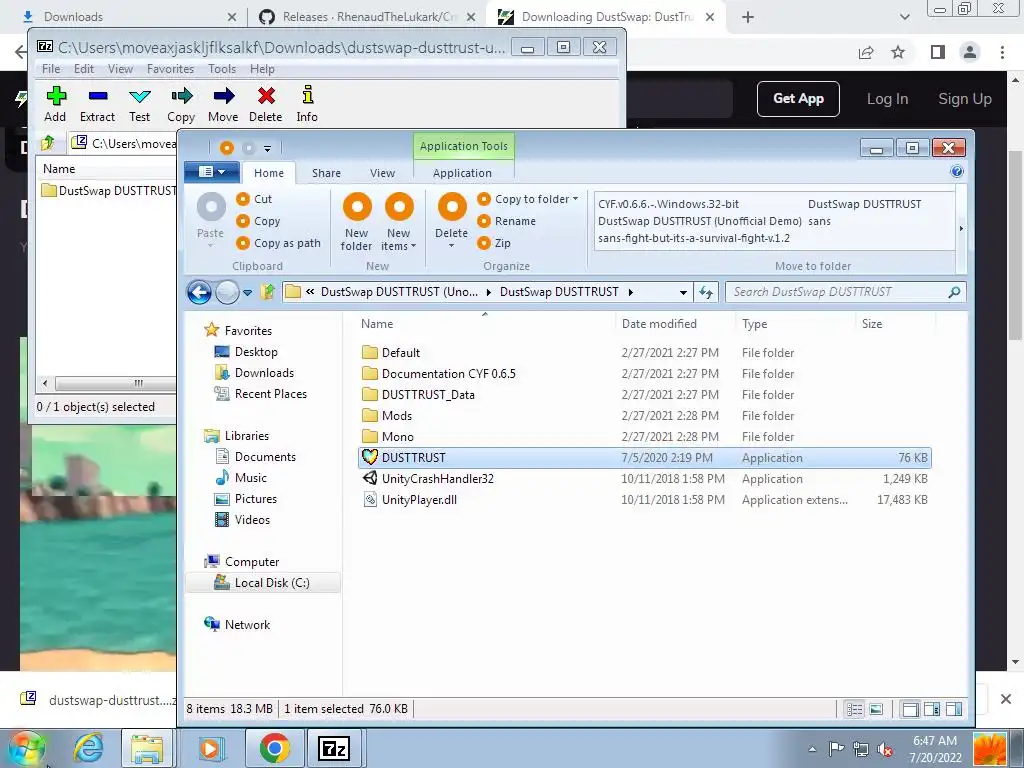Click the Zip command in Organize group
The image size is (1024, 768).
tap(494, 243)
